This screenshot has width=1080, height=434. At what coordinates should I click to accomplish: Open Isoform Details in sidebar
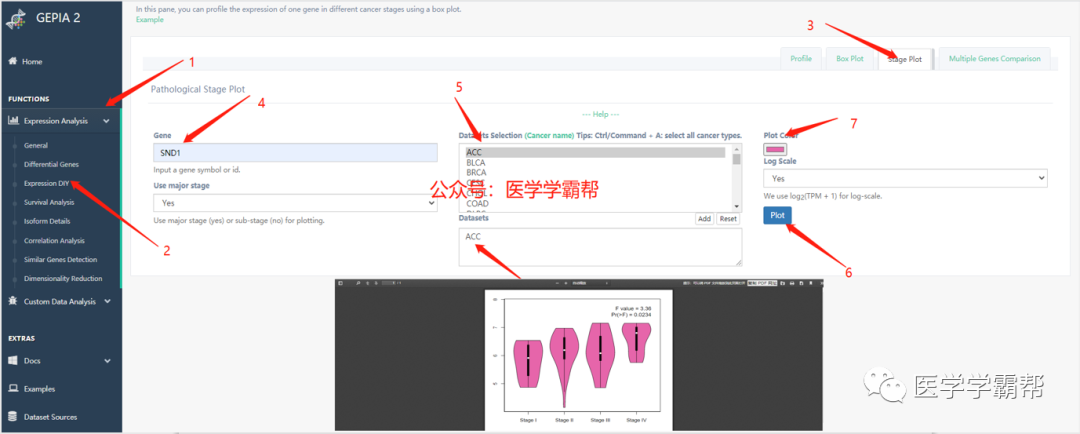point(47,221)
